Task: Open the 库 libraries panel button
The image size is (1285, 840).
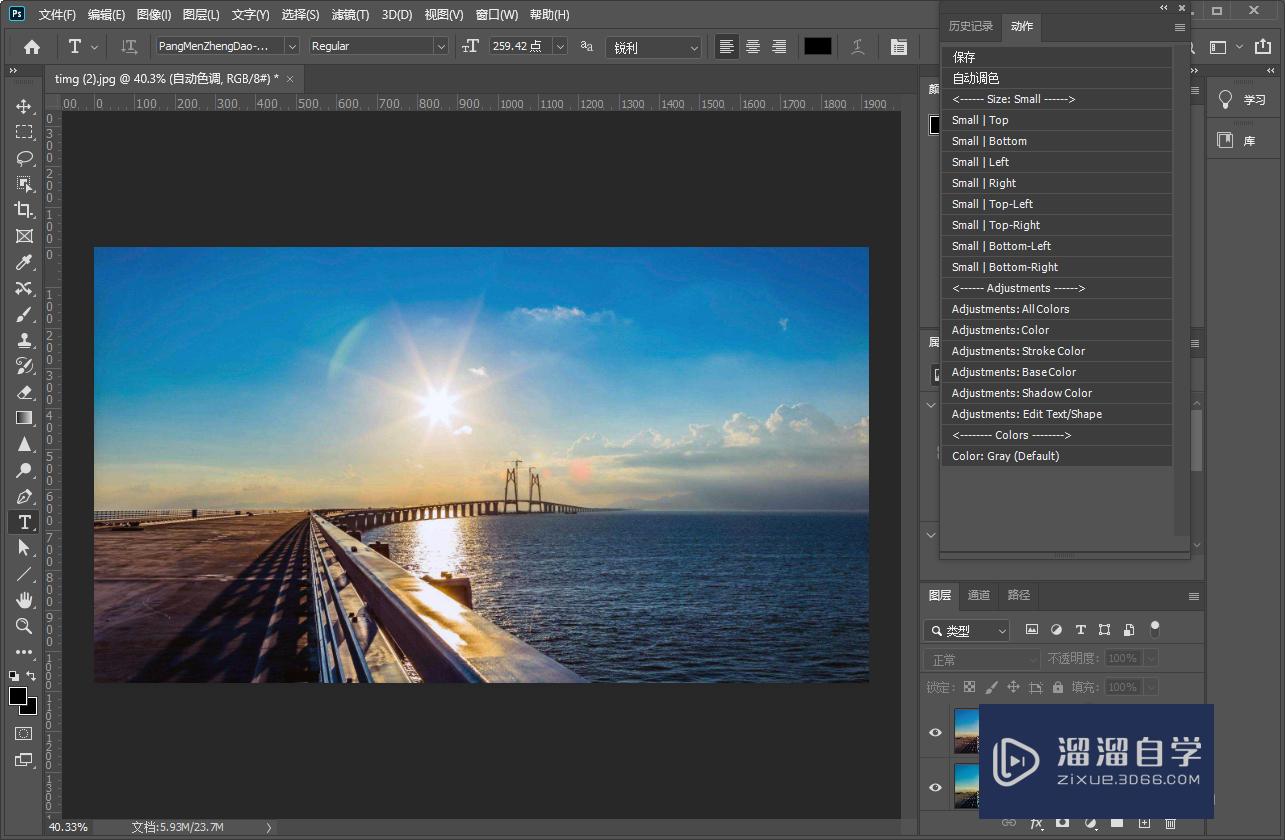Action: click(1242, 141)
